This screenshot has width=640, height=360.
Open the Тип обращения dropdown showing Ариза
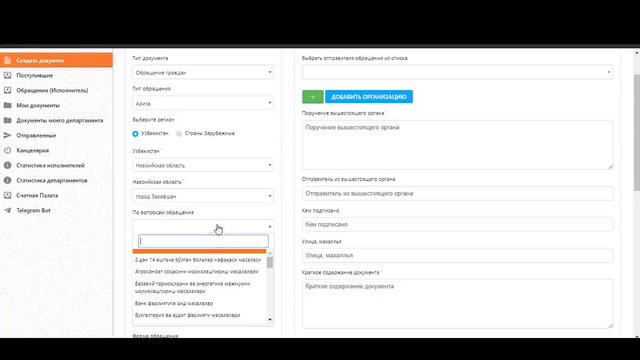pos(203,104)
